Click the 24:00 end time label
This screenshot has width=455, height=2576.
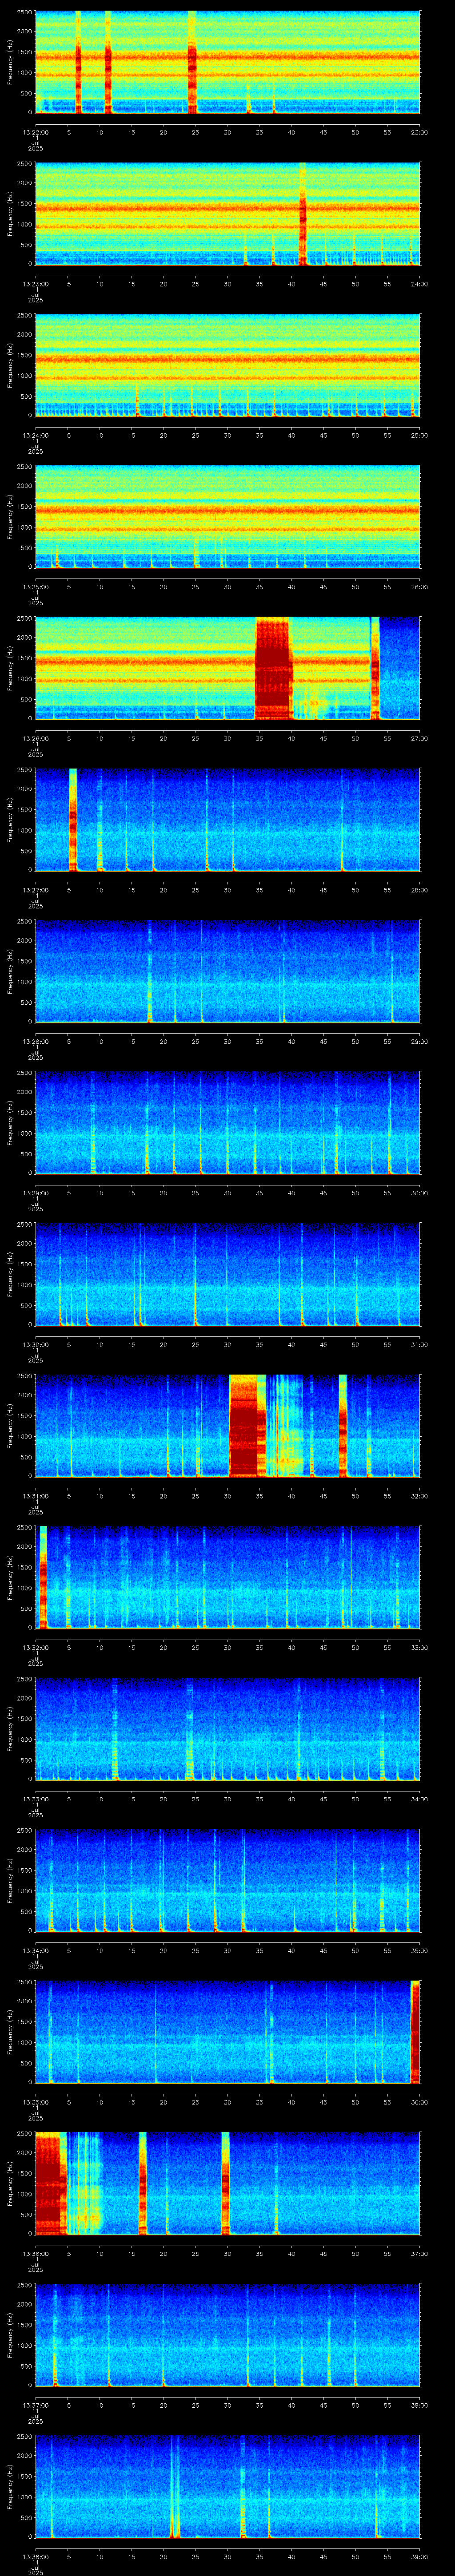coord(419,284)
